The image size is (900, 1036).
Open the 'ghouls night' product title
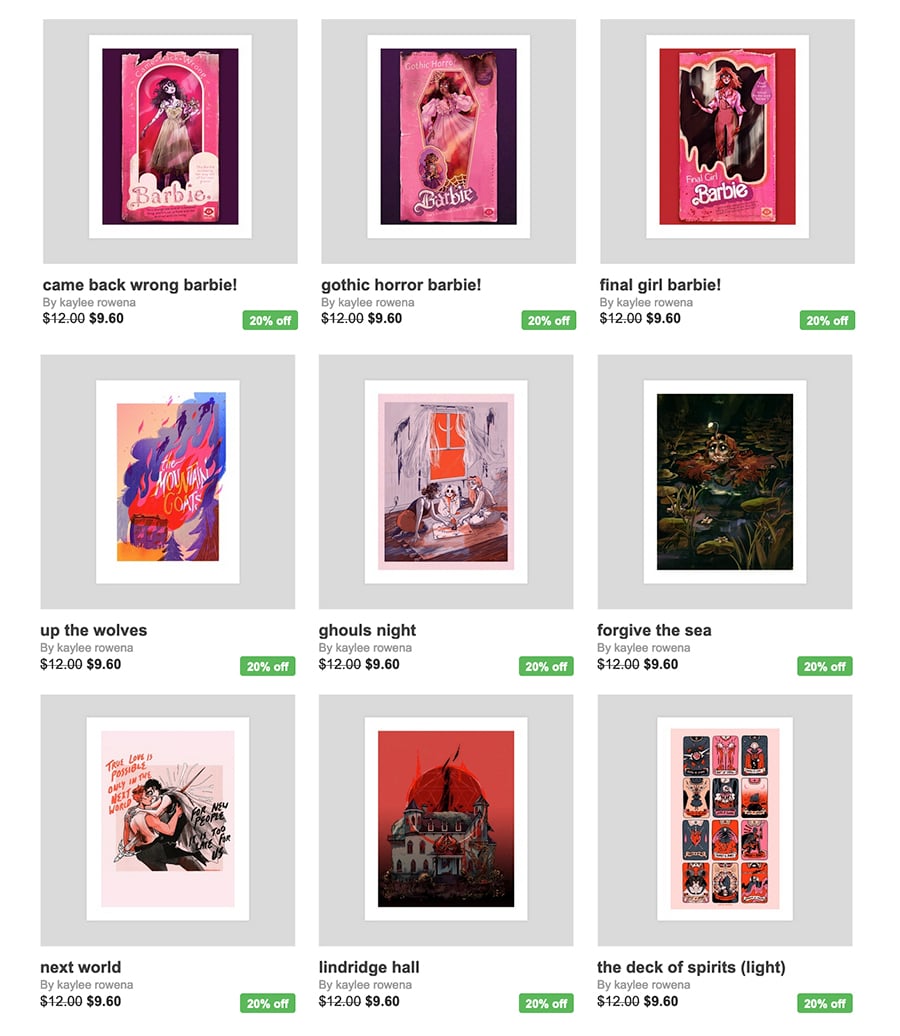(367, 630)
